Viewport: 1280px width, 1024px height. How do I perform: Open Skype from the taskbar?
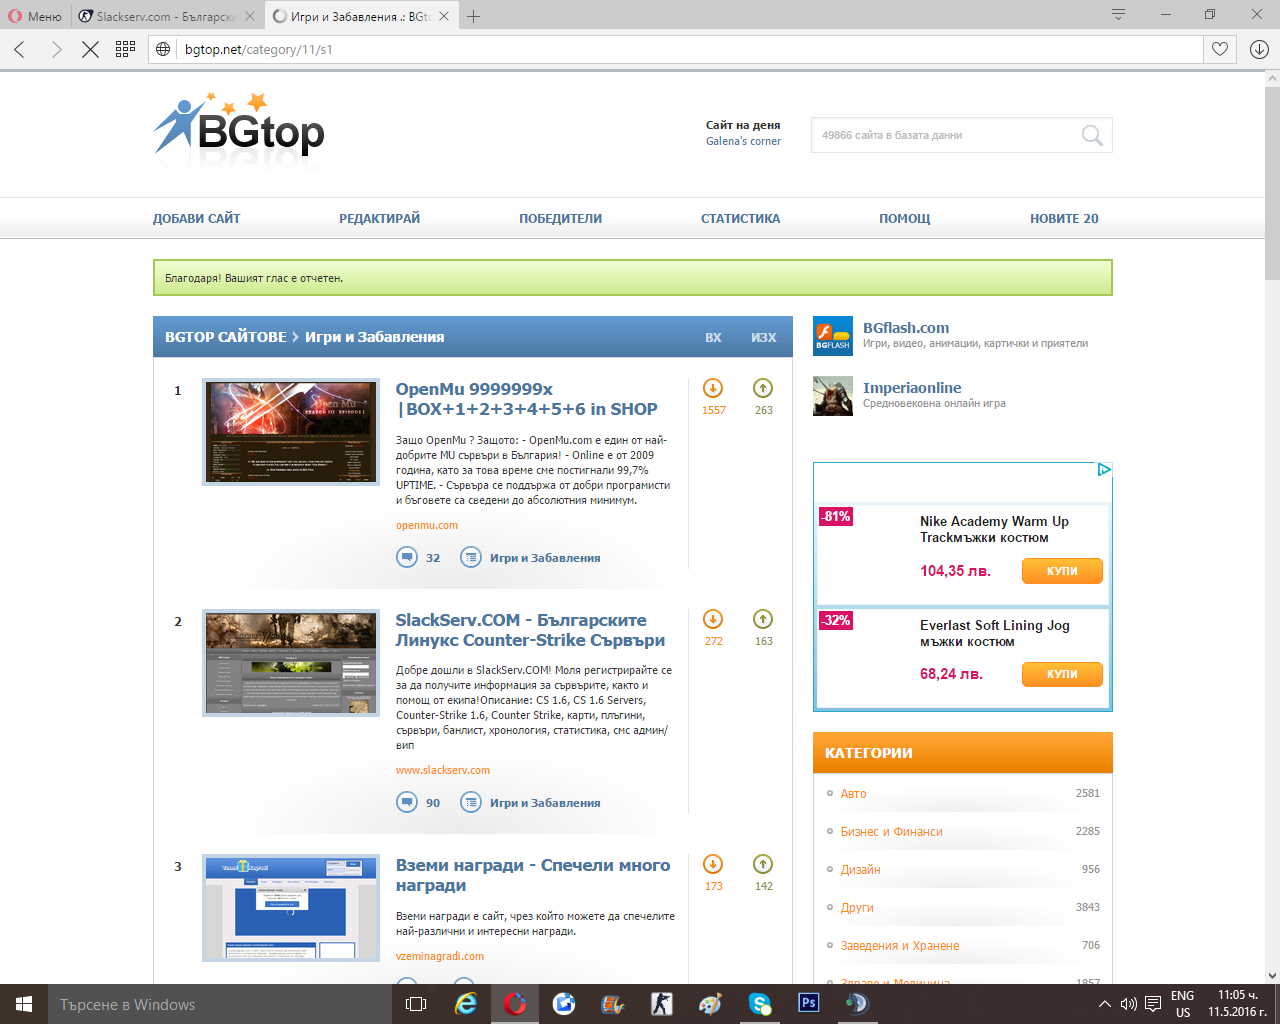[760, 1004]
